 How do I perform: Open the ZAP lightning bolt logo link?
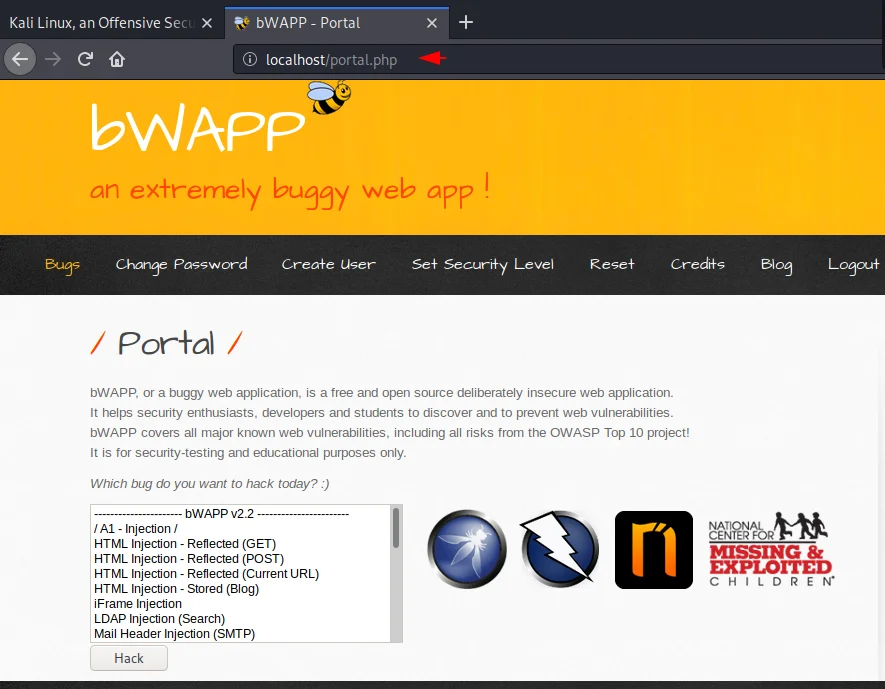coord(559,549)
